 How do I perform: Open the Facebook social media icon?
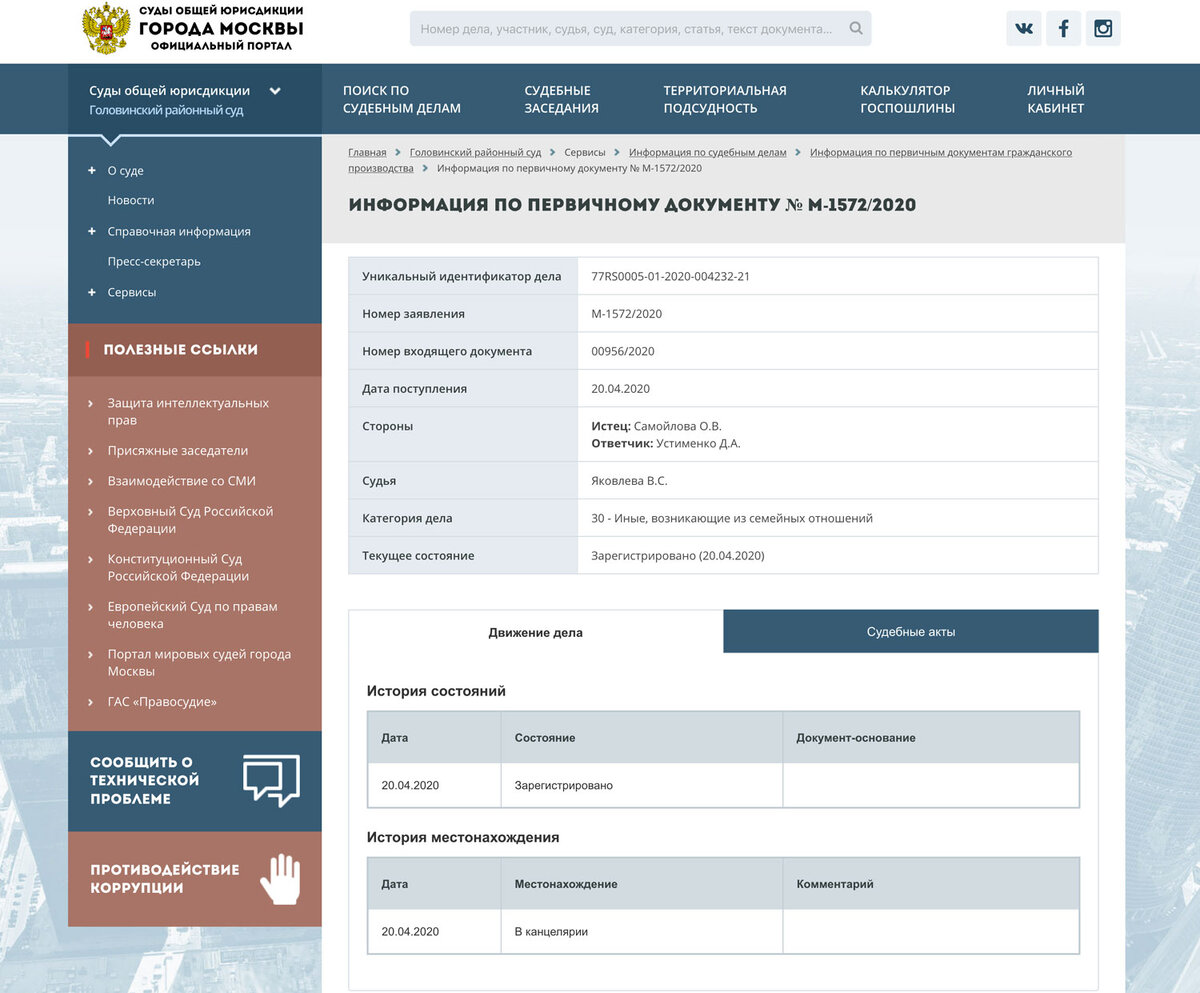[x=1064, y=28]
